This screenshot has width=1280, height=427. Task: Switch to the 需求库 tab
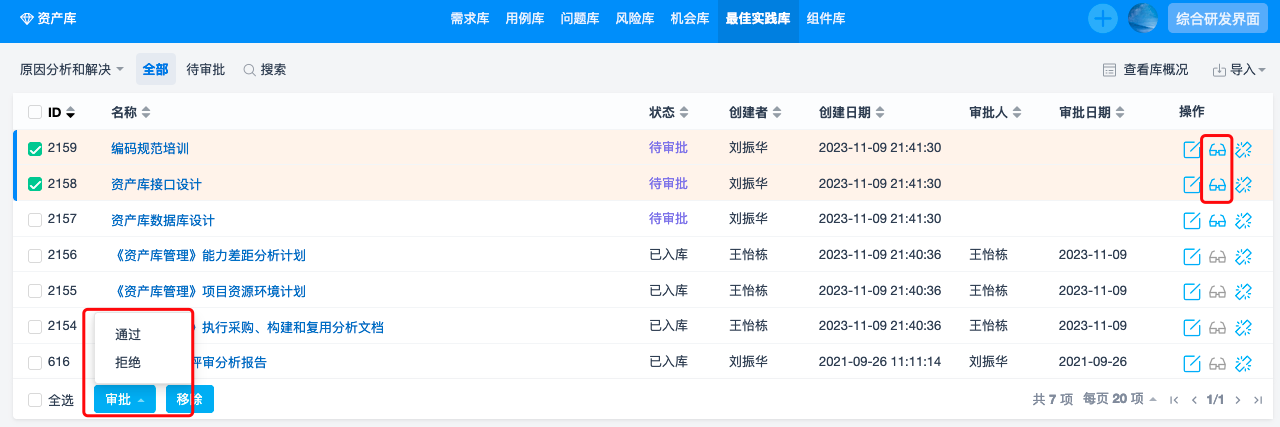pyautogui.click(x=470, y=18)
